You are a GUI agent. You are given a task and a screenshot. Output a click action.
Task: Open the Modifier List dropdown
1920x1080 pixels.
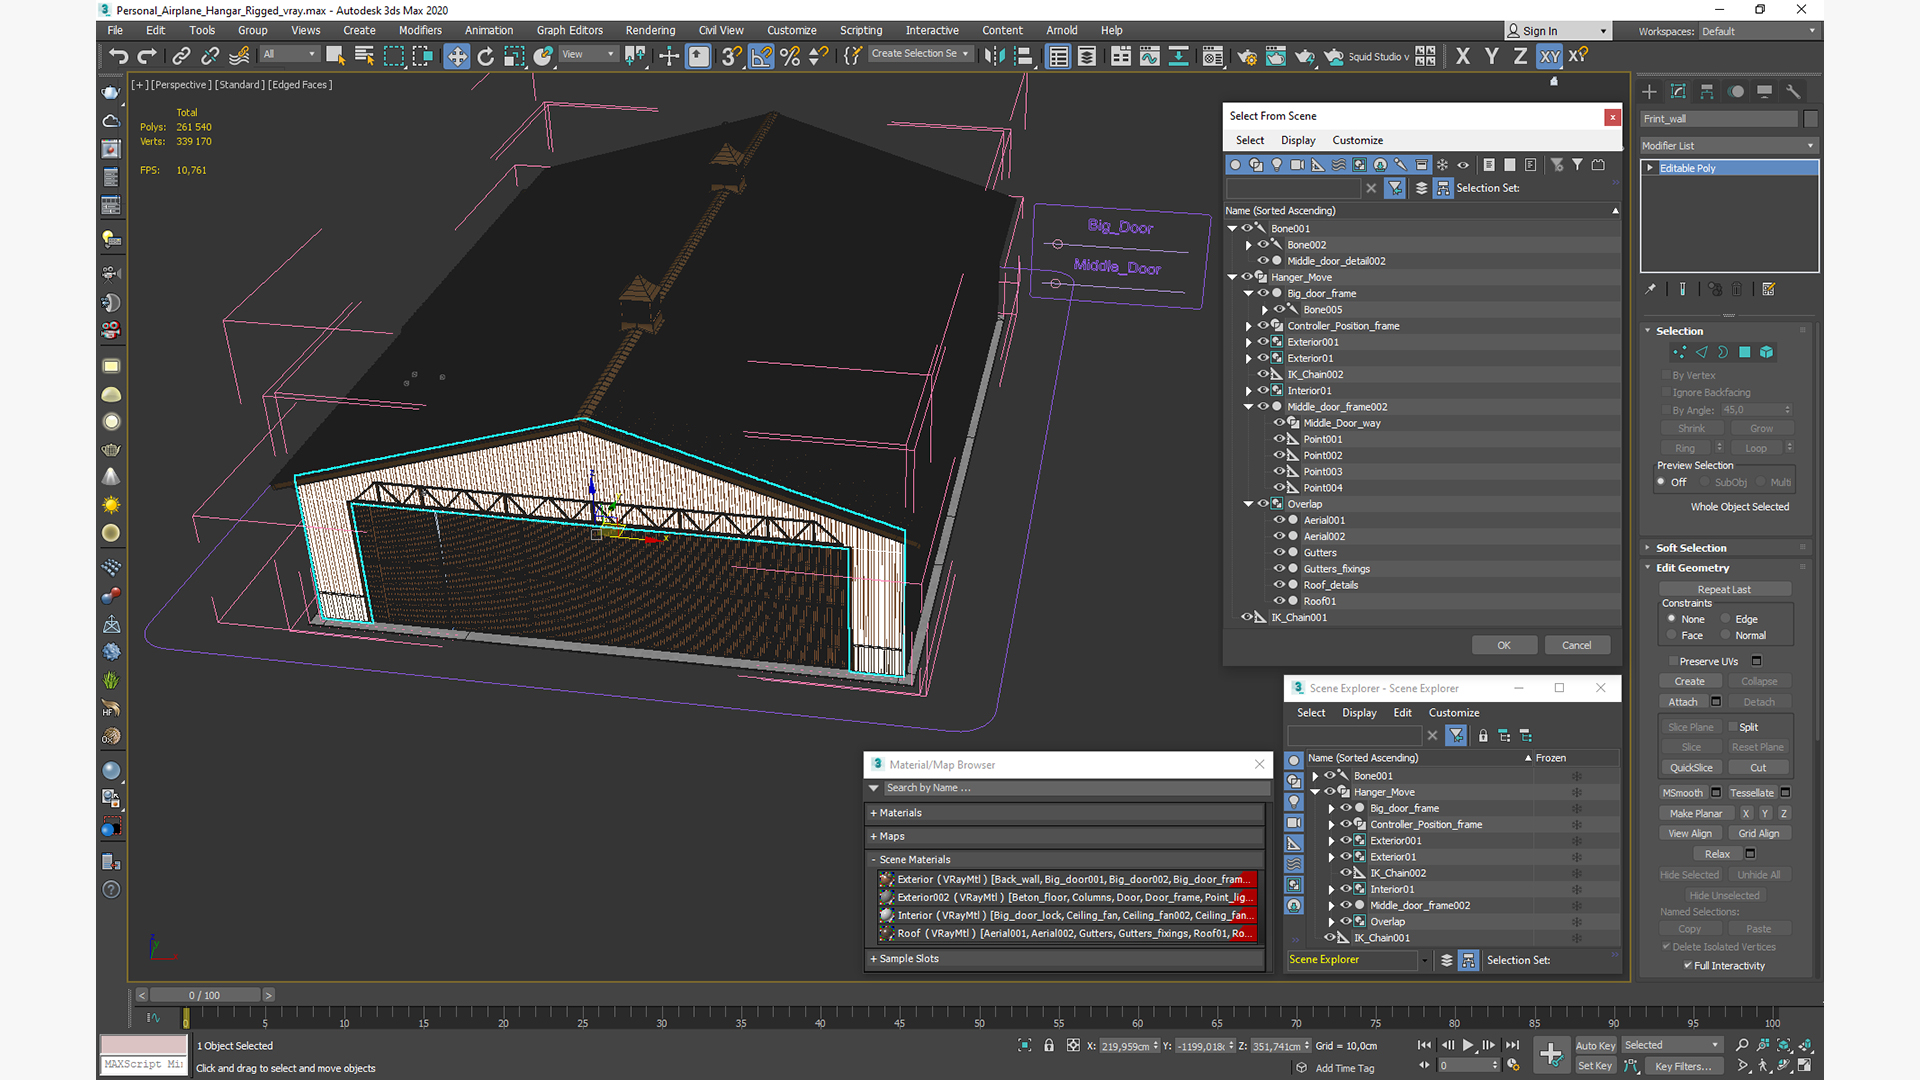point(1729,145)
